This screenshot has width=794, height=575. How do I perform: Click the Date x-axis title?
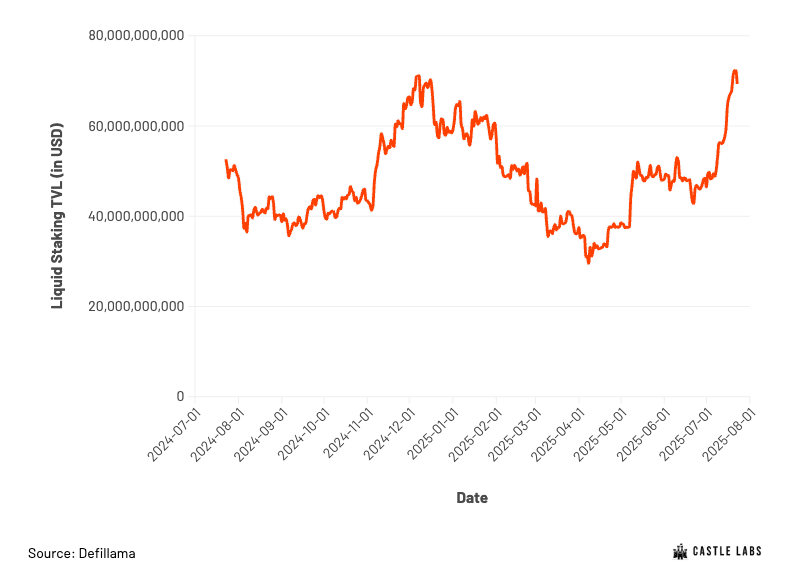coord(472,498)
